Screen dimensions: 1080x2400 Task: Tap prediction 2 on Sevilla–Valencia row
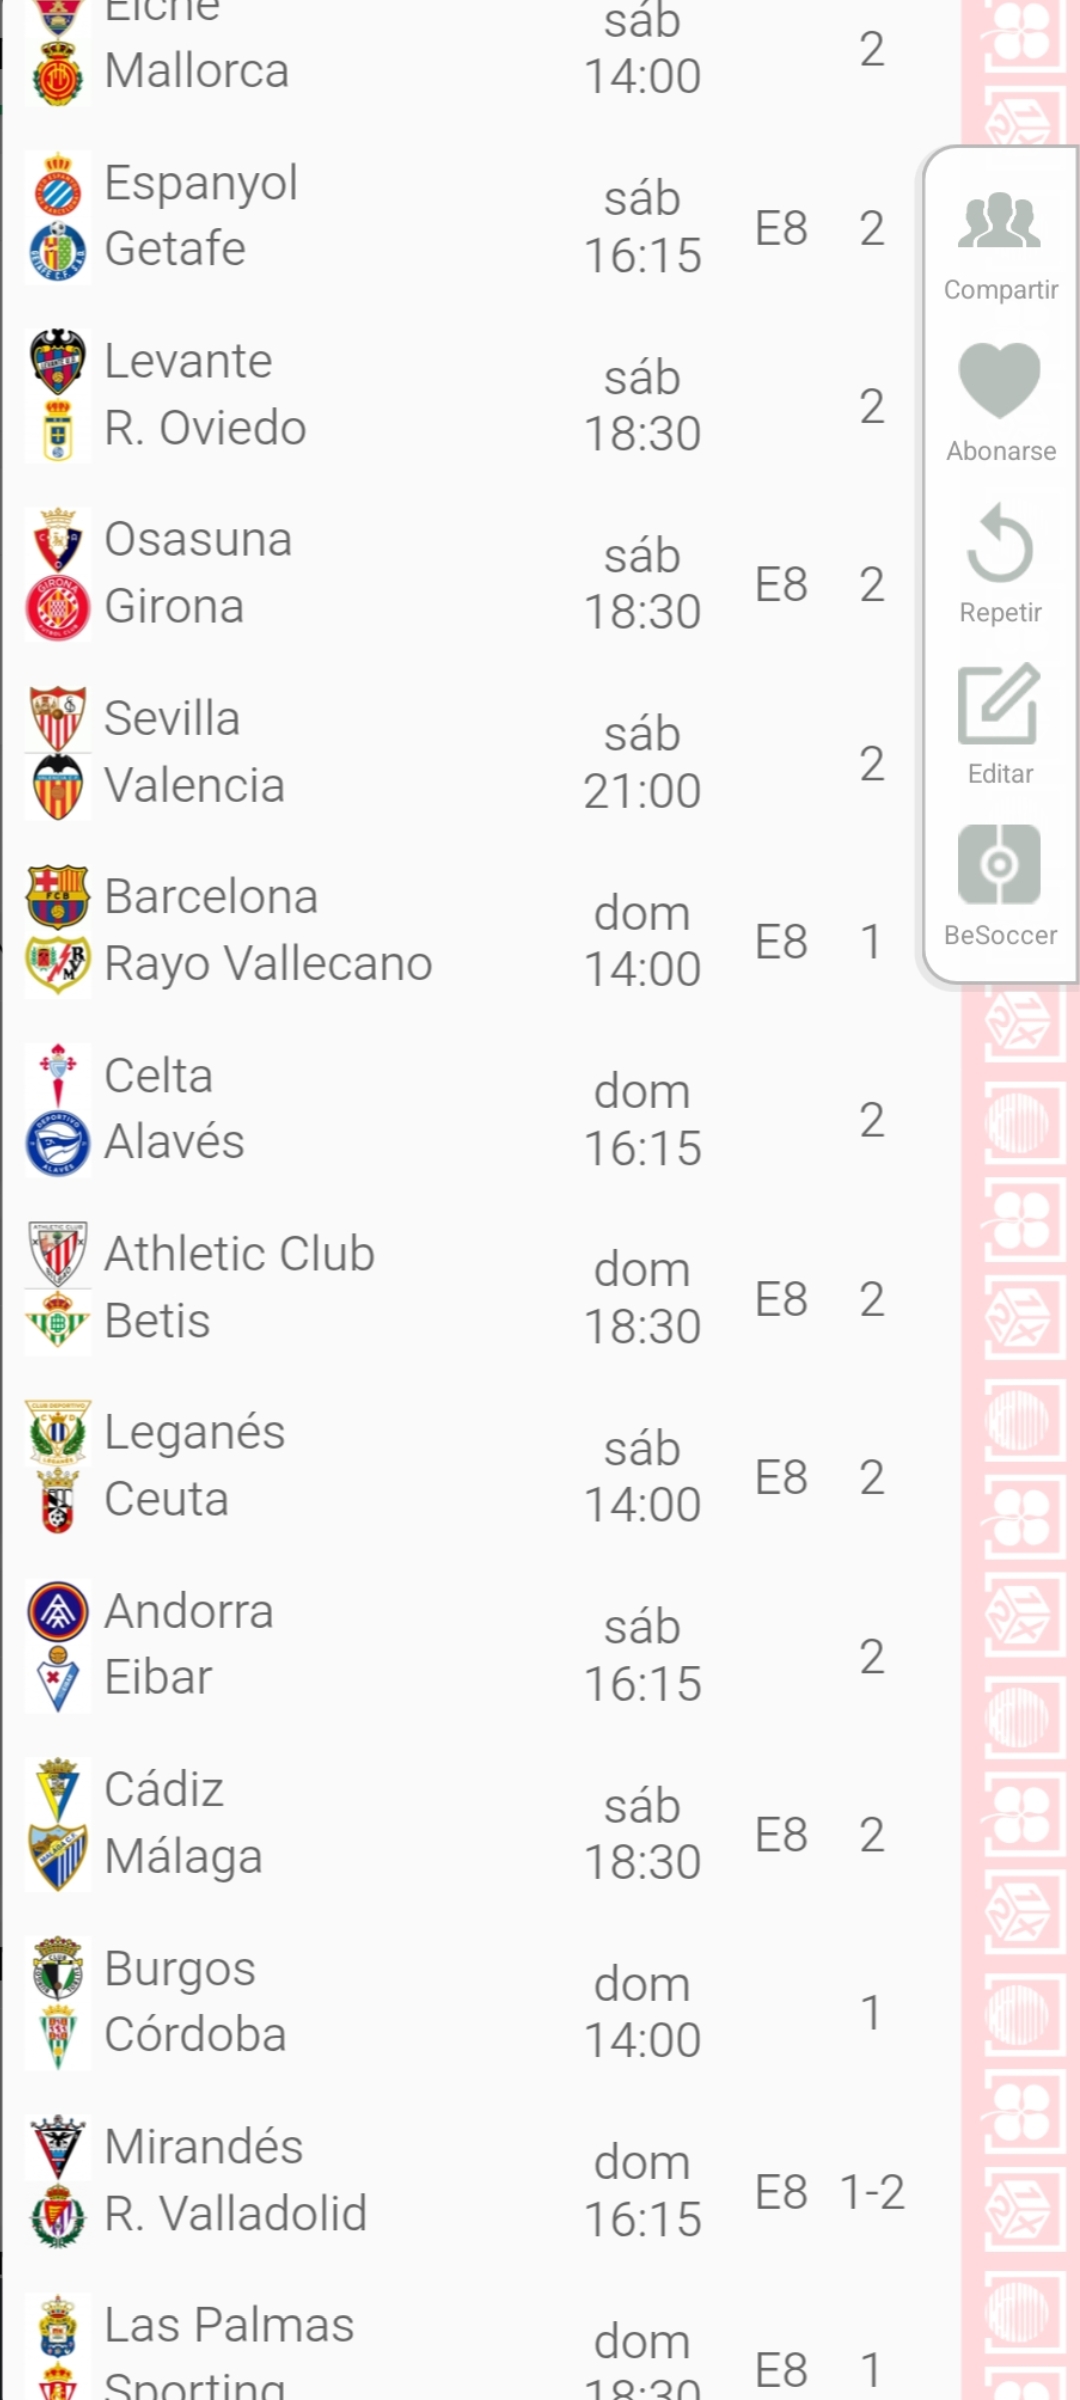[871, 764]
